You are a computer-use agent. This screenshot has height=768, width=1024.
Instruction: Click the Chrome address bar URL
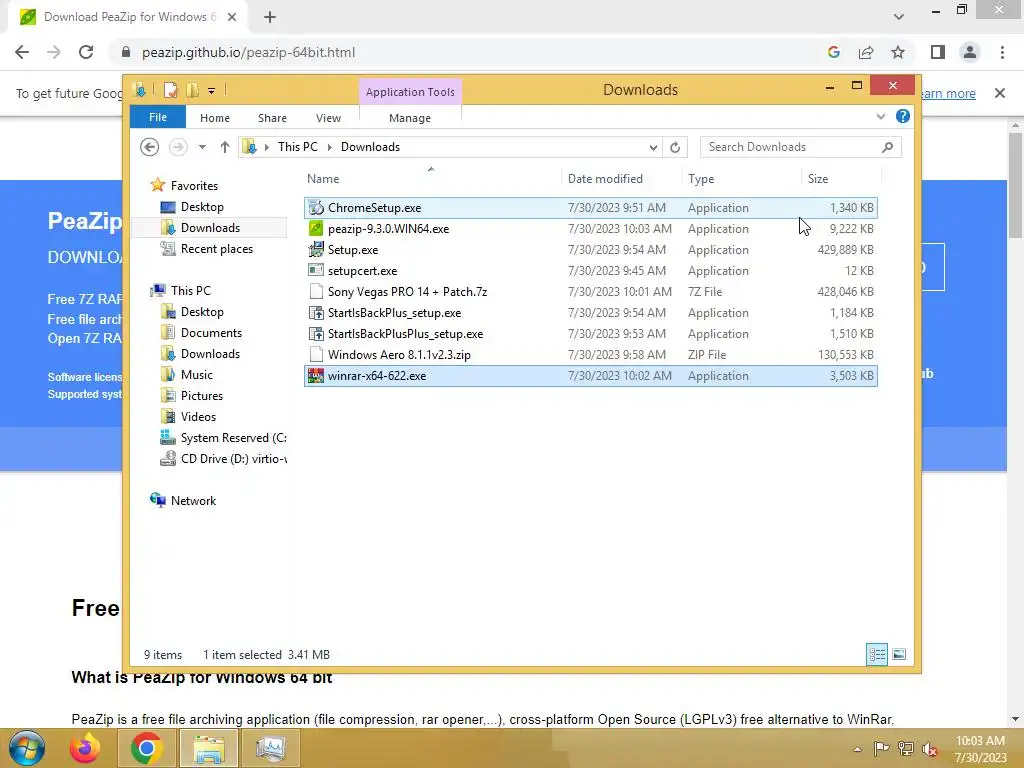248,52
